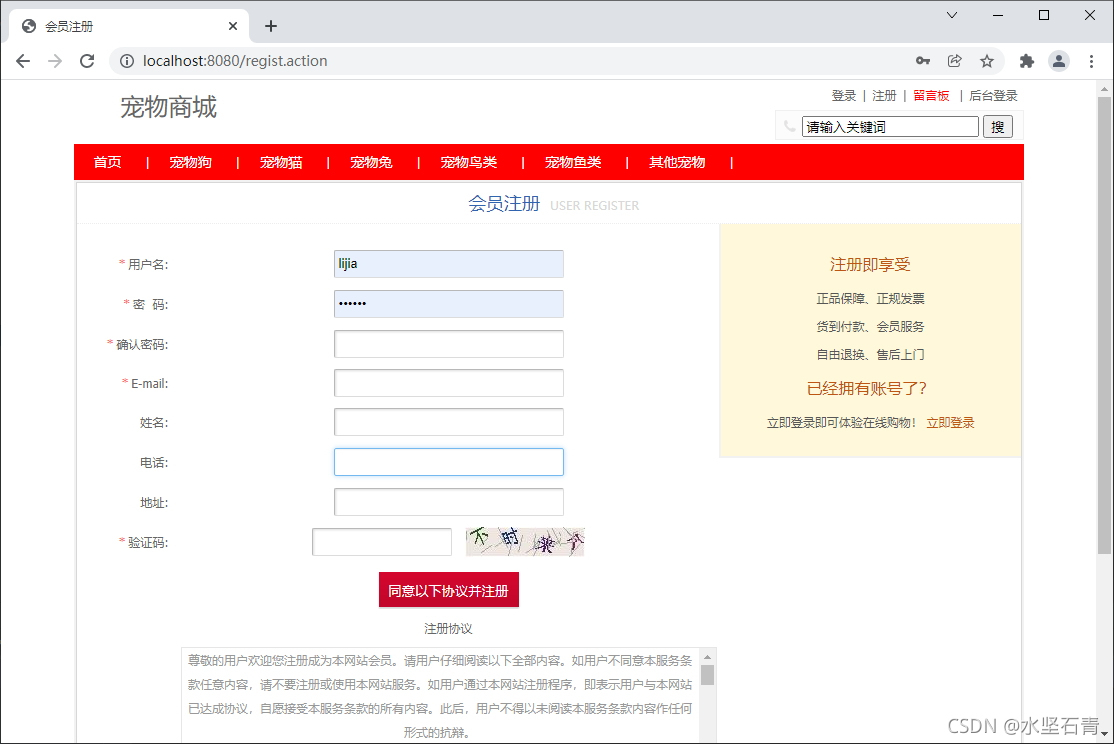1114x744 pixels.
Task: Reload the page with the refresh icon
Action: tap(87, 61)
